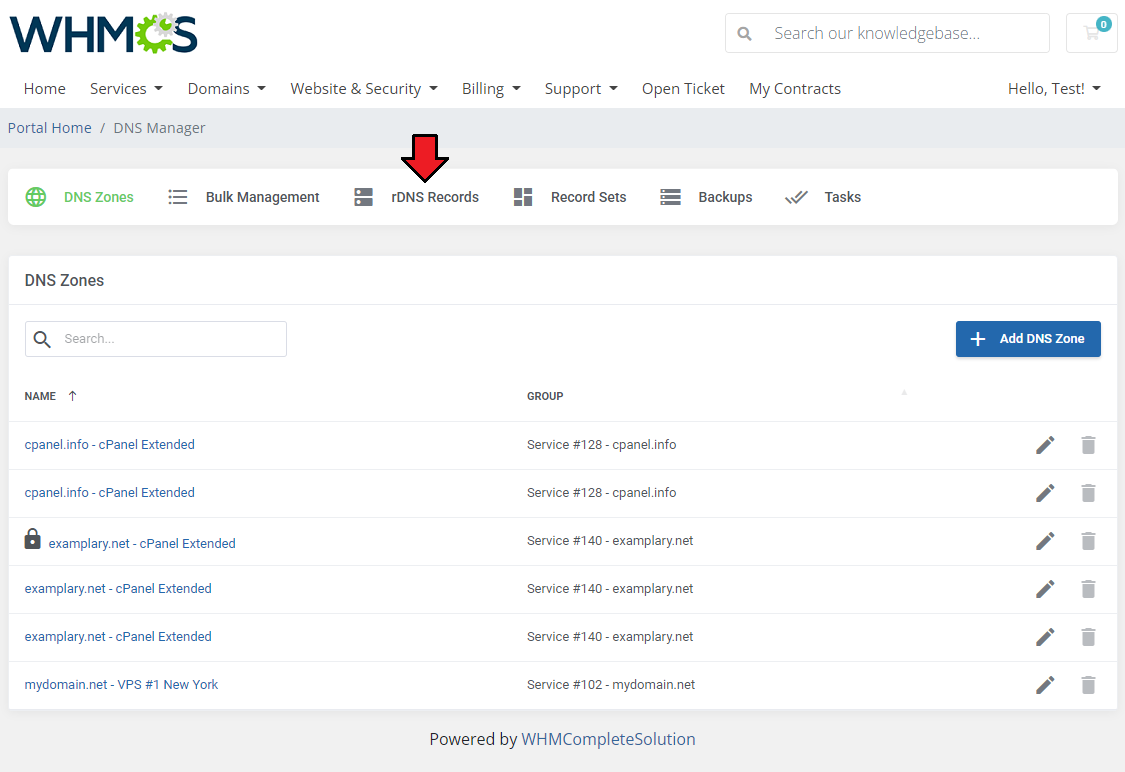Open My Contracts menu item
This screenshot has width=1125, height=772.
pyautogui.click(x=795, y=89)
